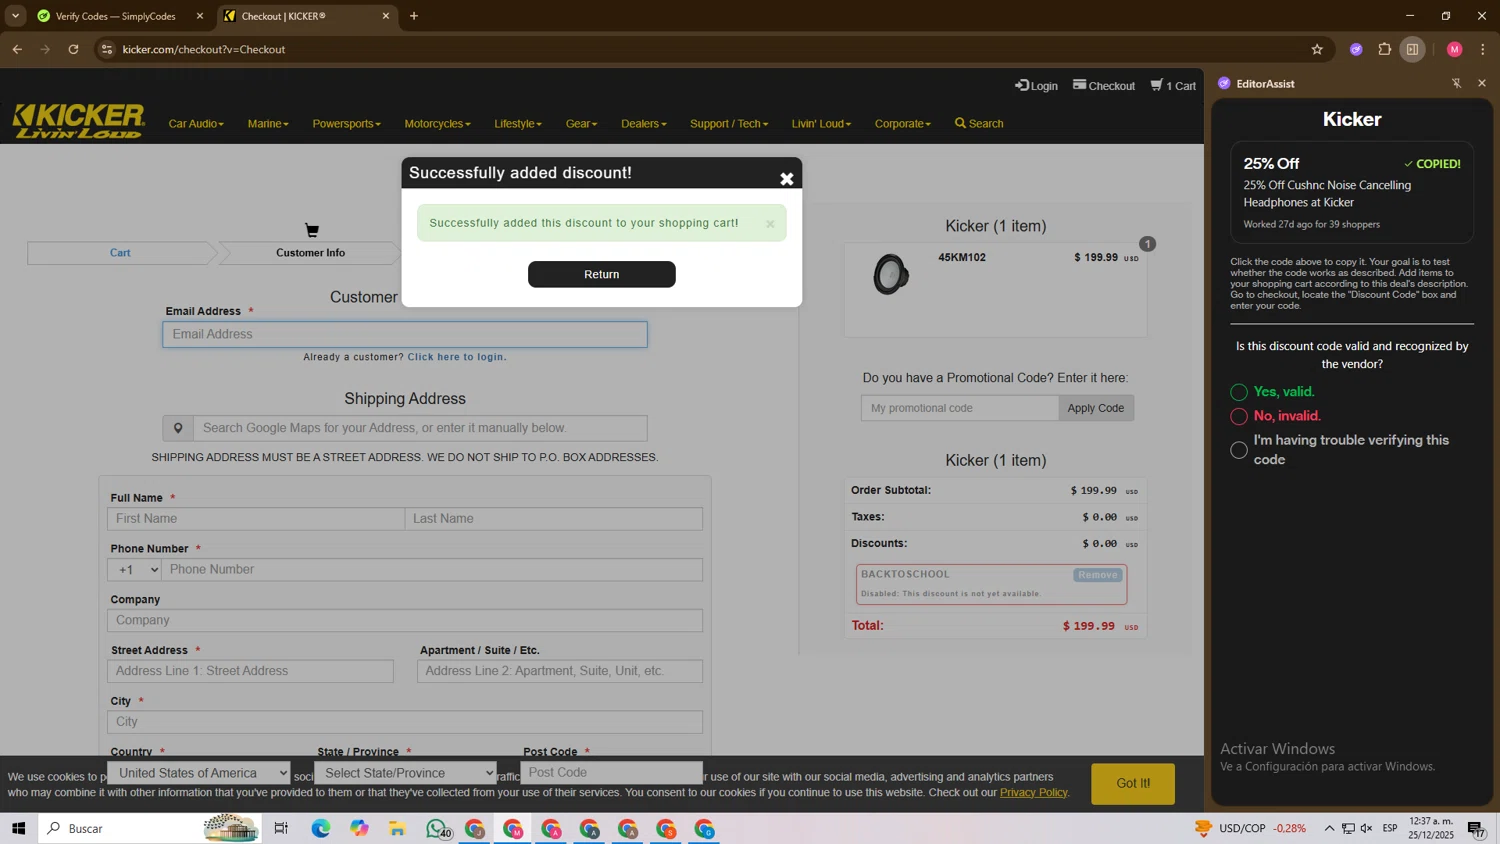Viewport: 1500px width, 844px height.
Task: Expand the Lifestyle menu
Action: [518, 124]
